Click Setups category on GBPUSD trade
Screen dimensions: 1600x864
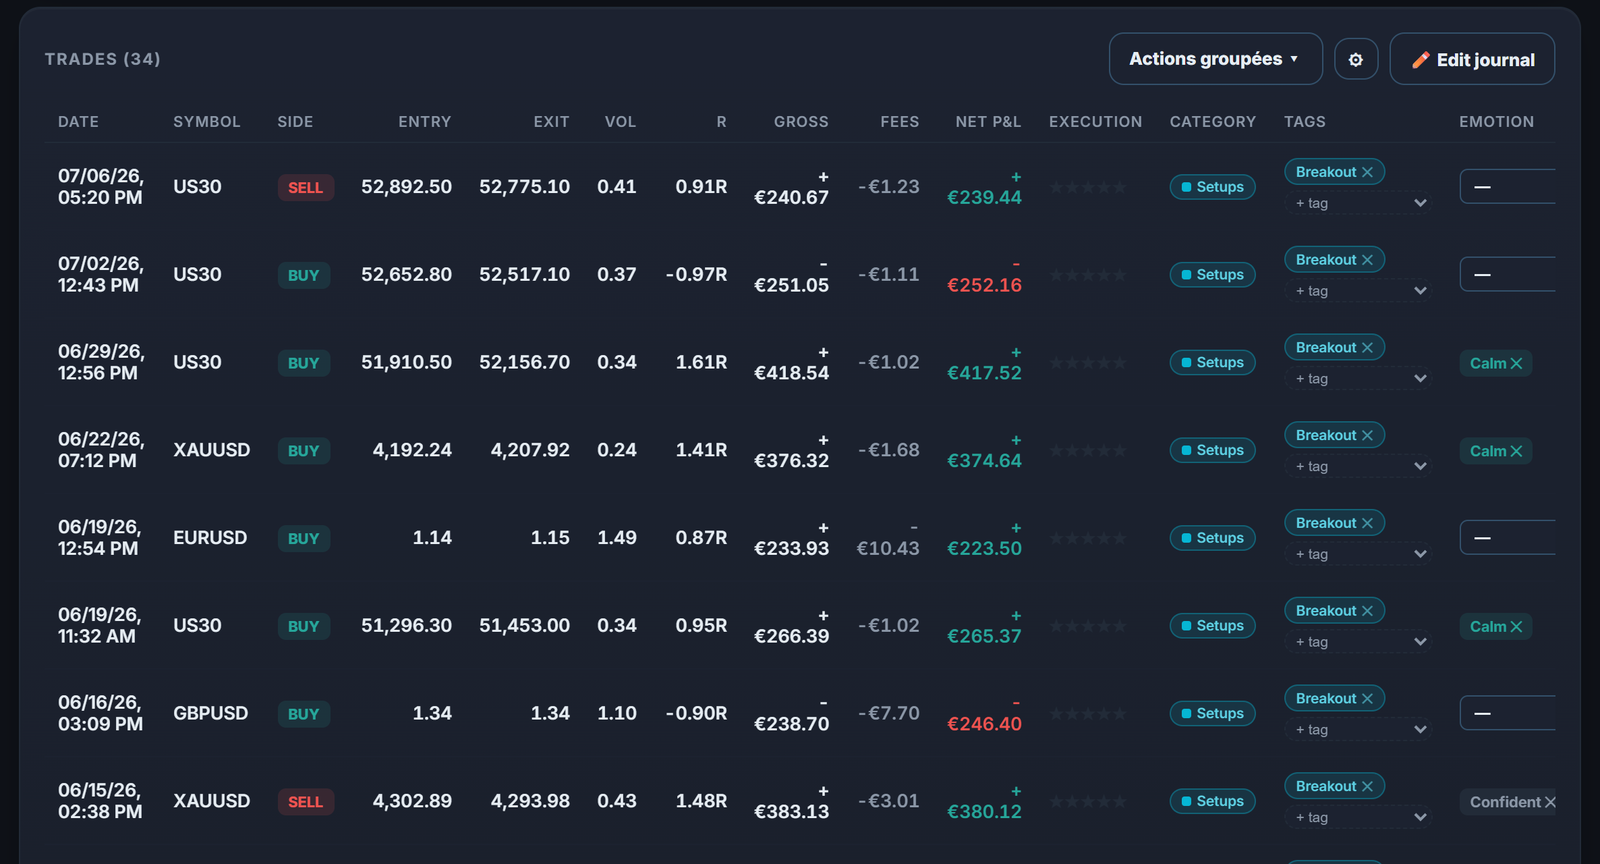[1212, 714]
